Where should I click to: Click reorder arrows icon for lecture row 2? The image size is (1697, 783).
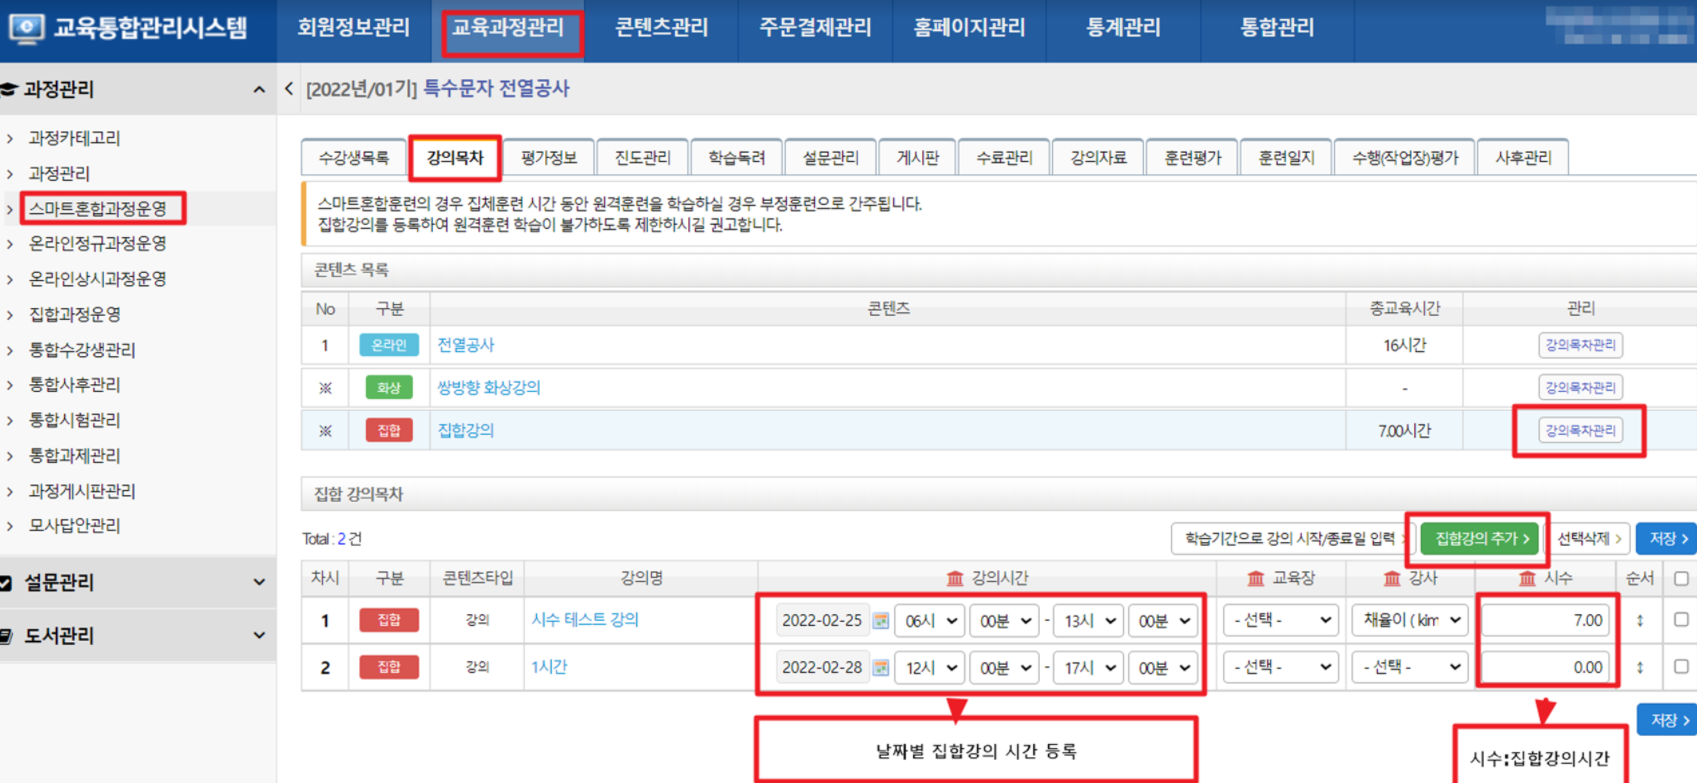(1640, 667)
